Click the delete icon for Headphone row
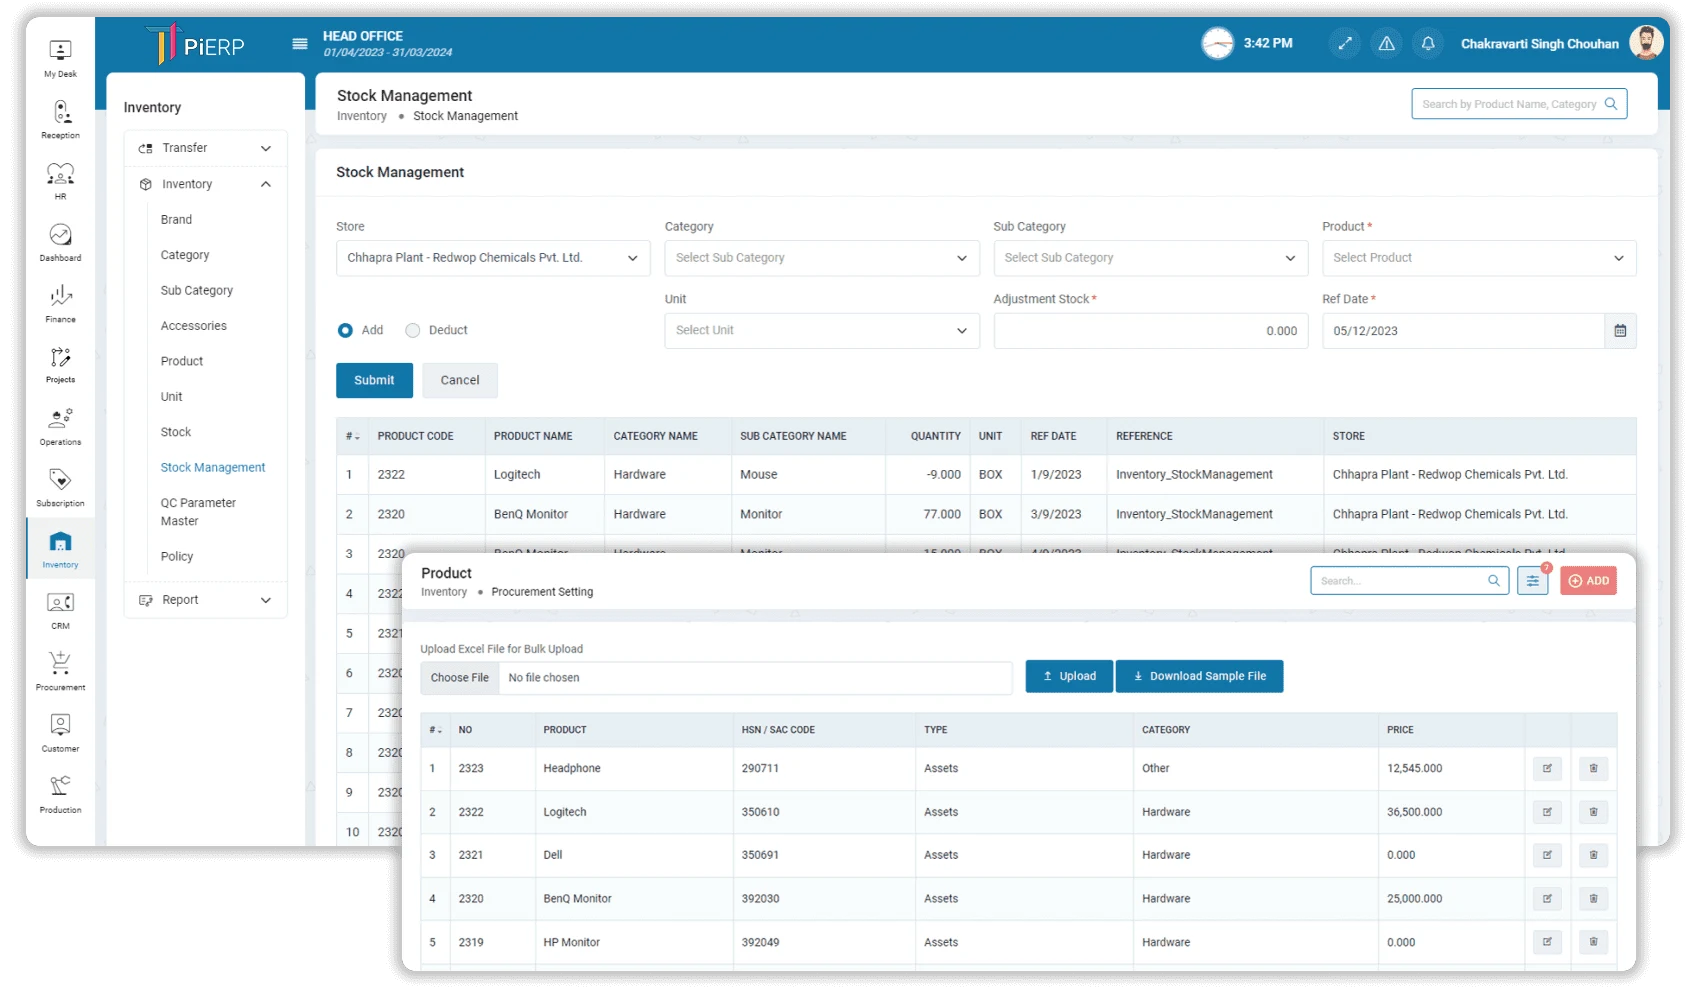This screenshot has height=988, width=1696. pos(1593,769)
